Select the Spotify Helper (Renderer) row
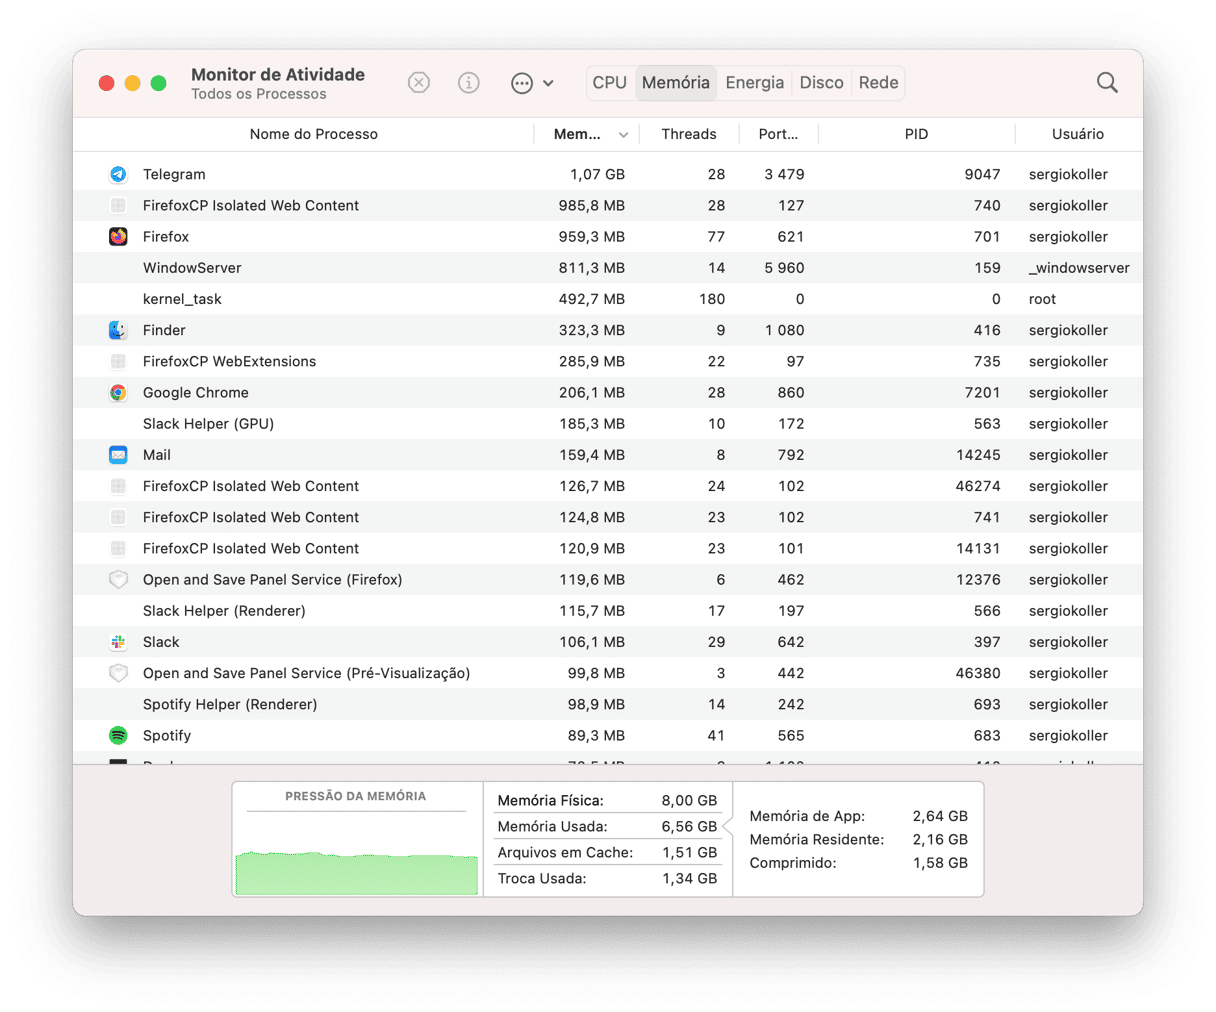The width and height of the screenshot is (1216, 1012). click(608, 705)
